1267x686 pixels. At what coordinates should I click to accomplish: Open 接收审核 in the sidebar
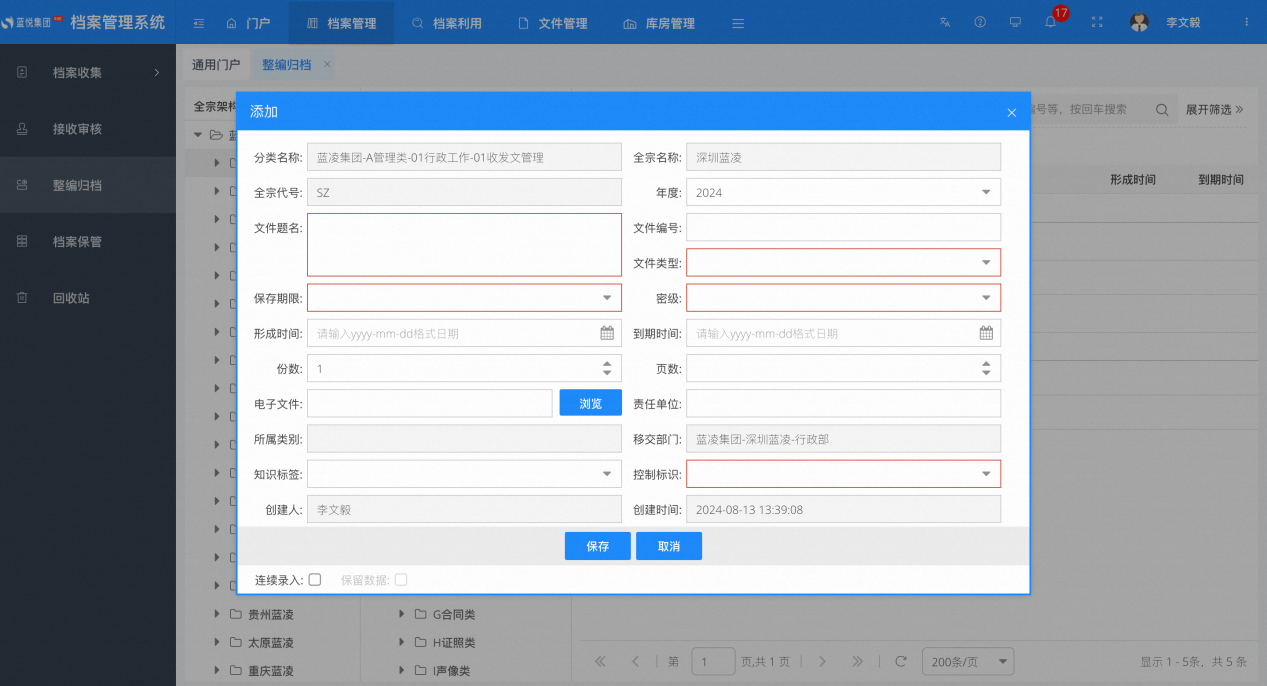88,129
